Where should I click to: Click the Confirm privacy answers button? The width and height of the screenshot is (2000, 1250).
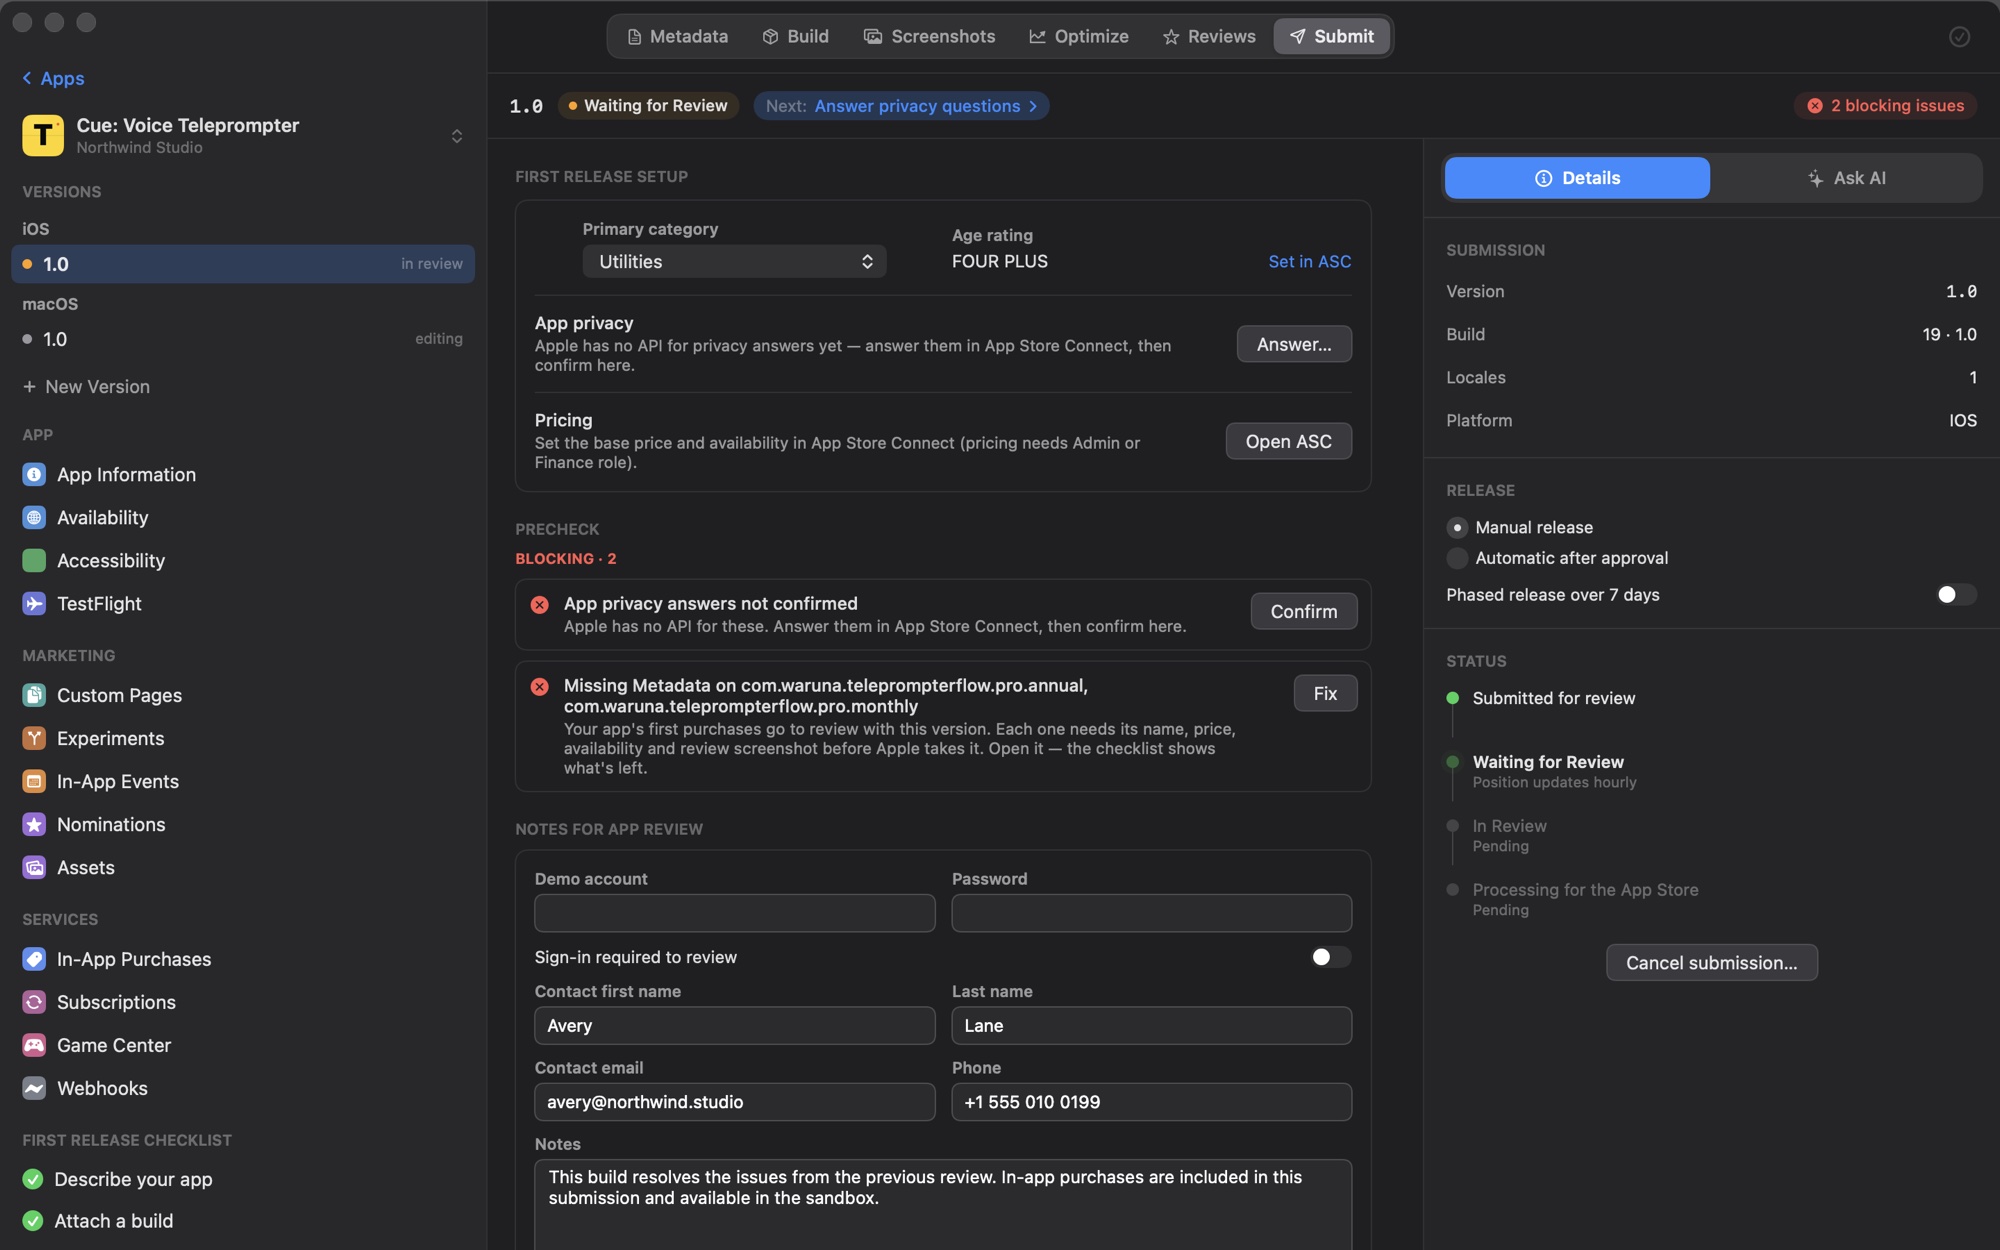pos(1304,611)
